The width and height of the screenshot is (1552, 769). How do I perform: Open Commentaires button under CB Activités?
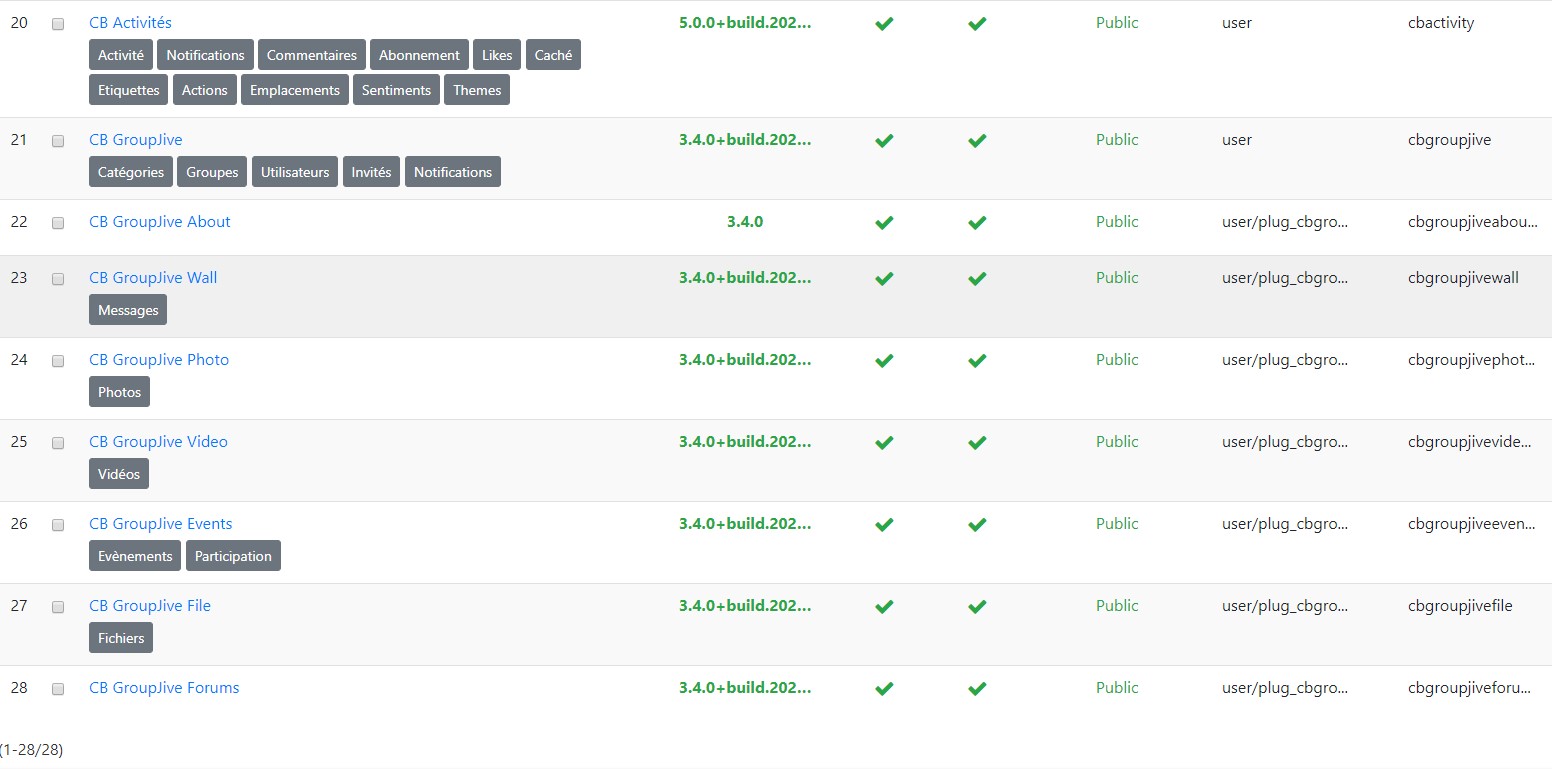(x=312, y=55)
